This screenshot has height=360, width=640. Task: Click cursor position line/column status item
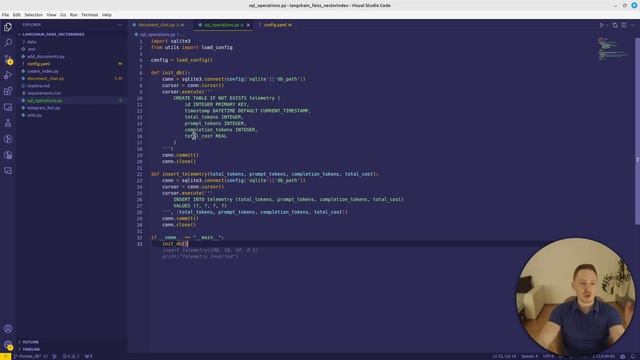click(x=504, y=356)
